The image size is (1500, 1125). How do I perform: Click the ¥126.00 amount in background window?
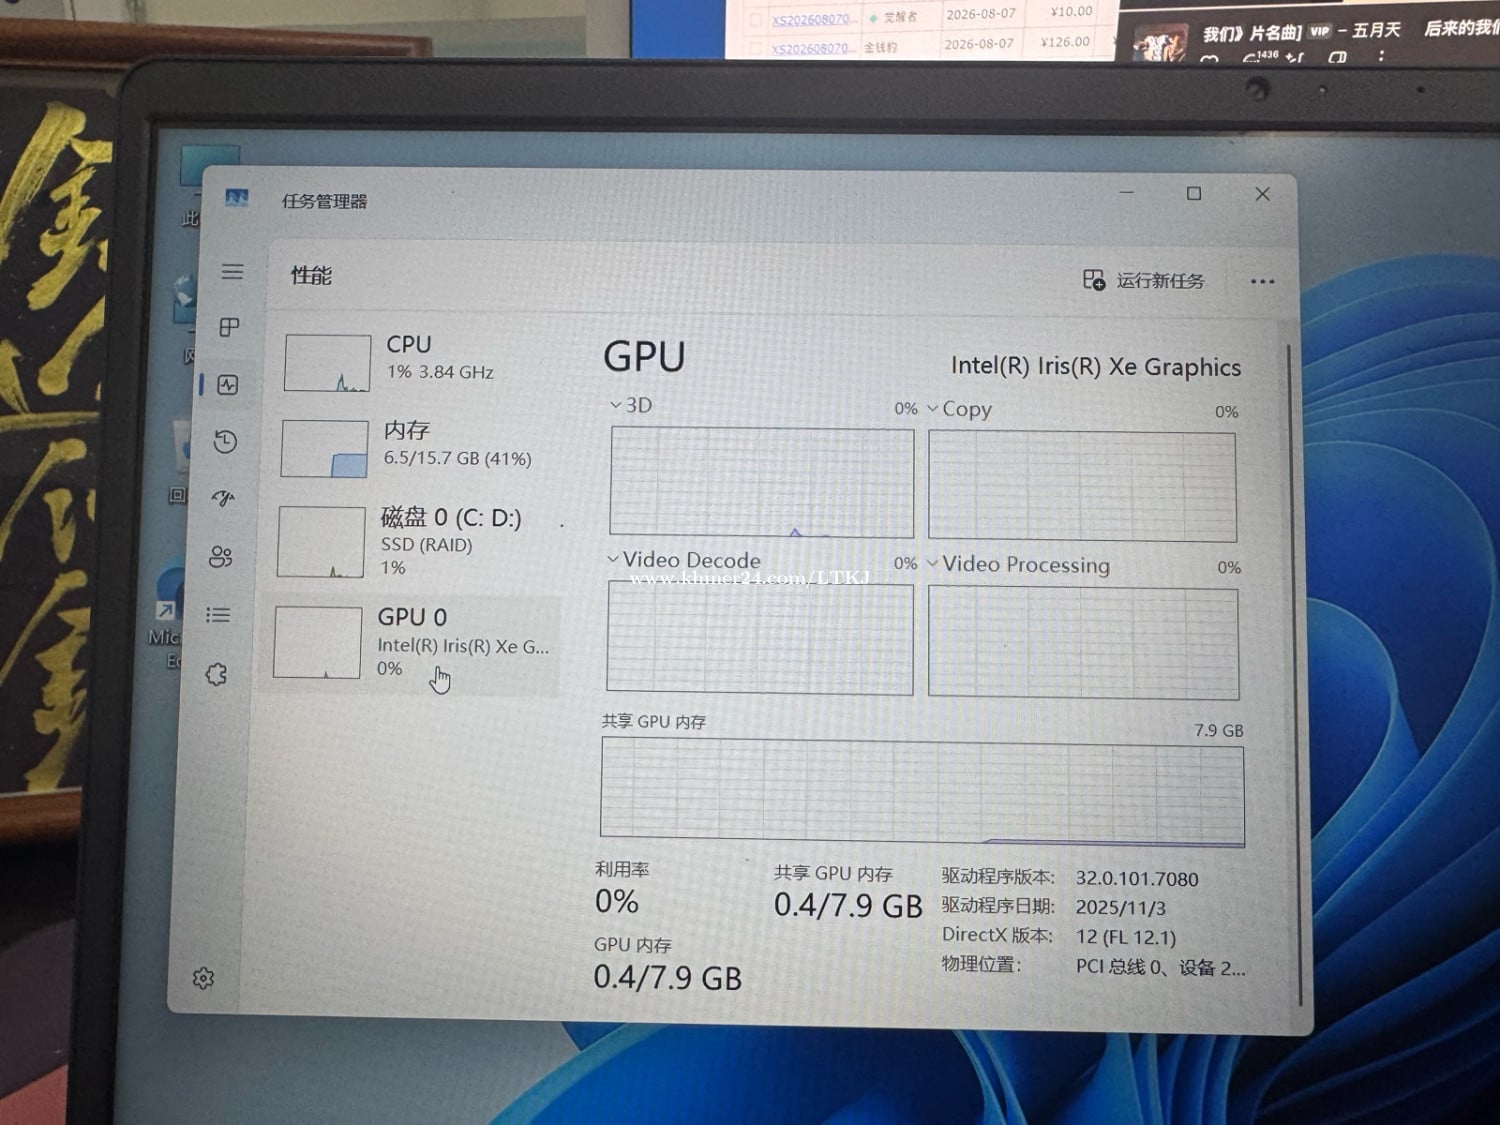click(1065, 42)
